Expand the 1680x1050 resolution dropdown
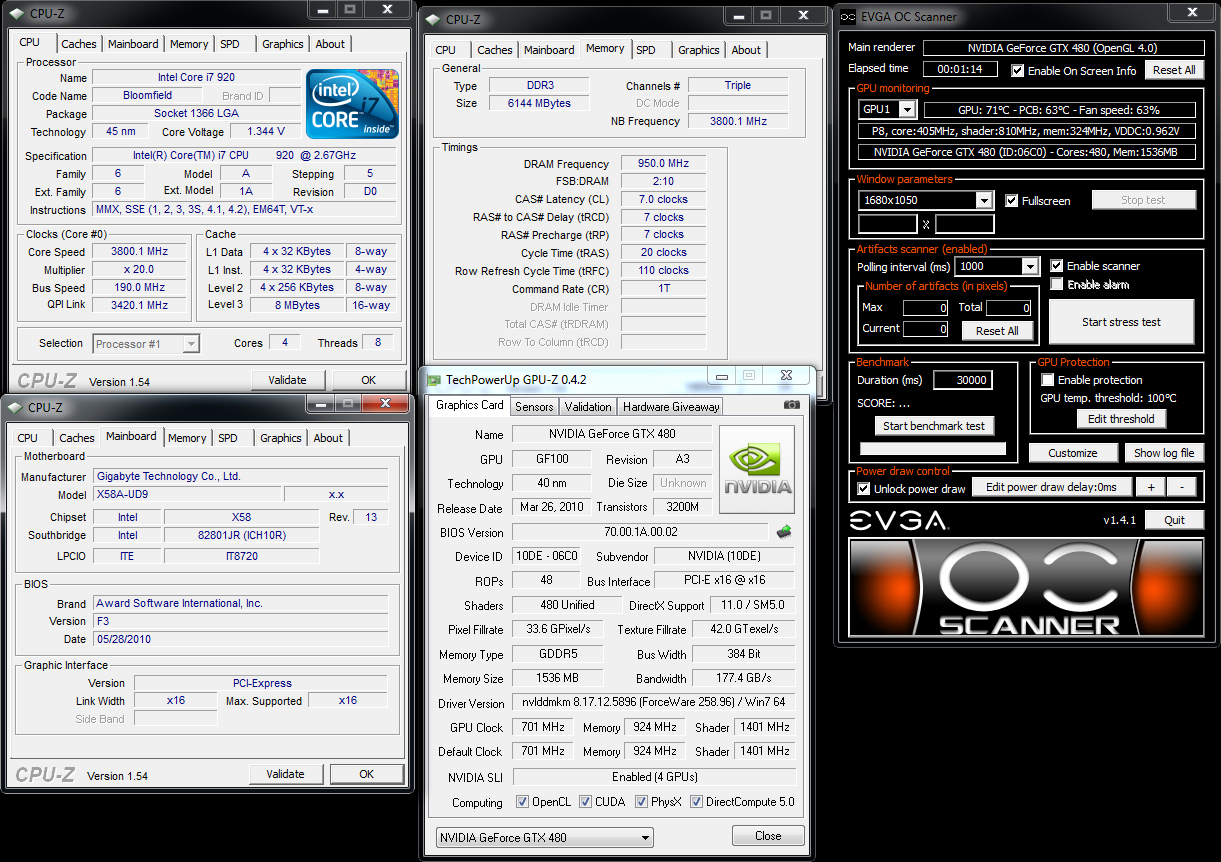 [984, 201]
